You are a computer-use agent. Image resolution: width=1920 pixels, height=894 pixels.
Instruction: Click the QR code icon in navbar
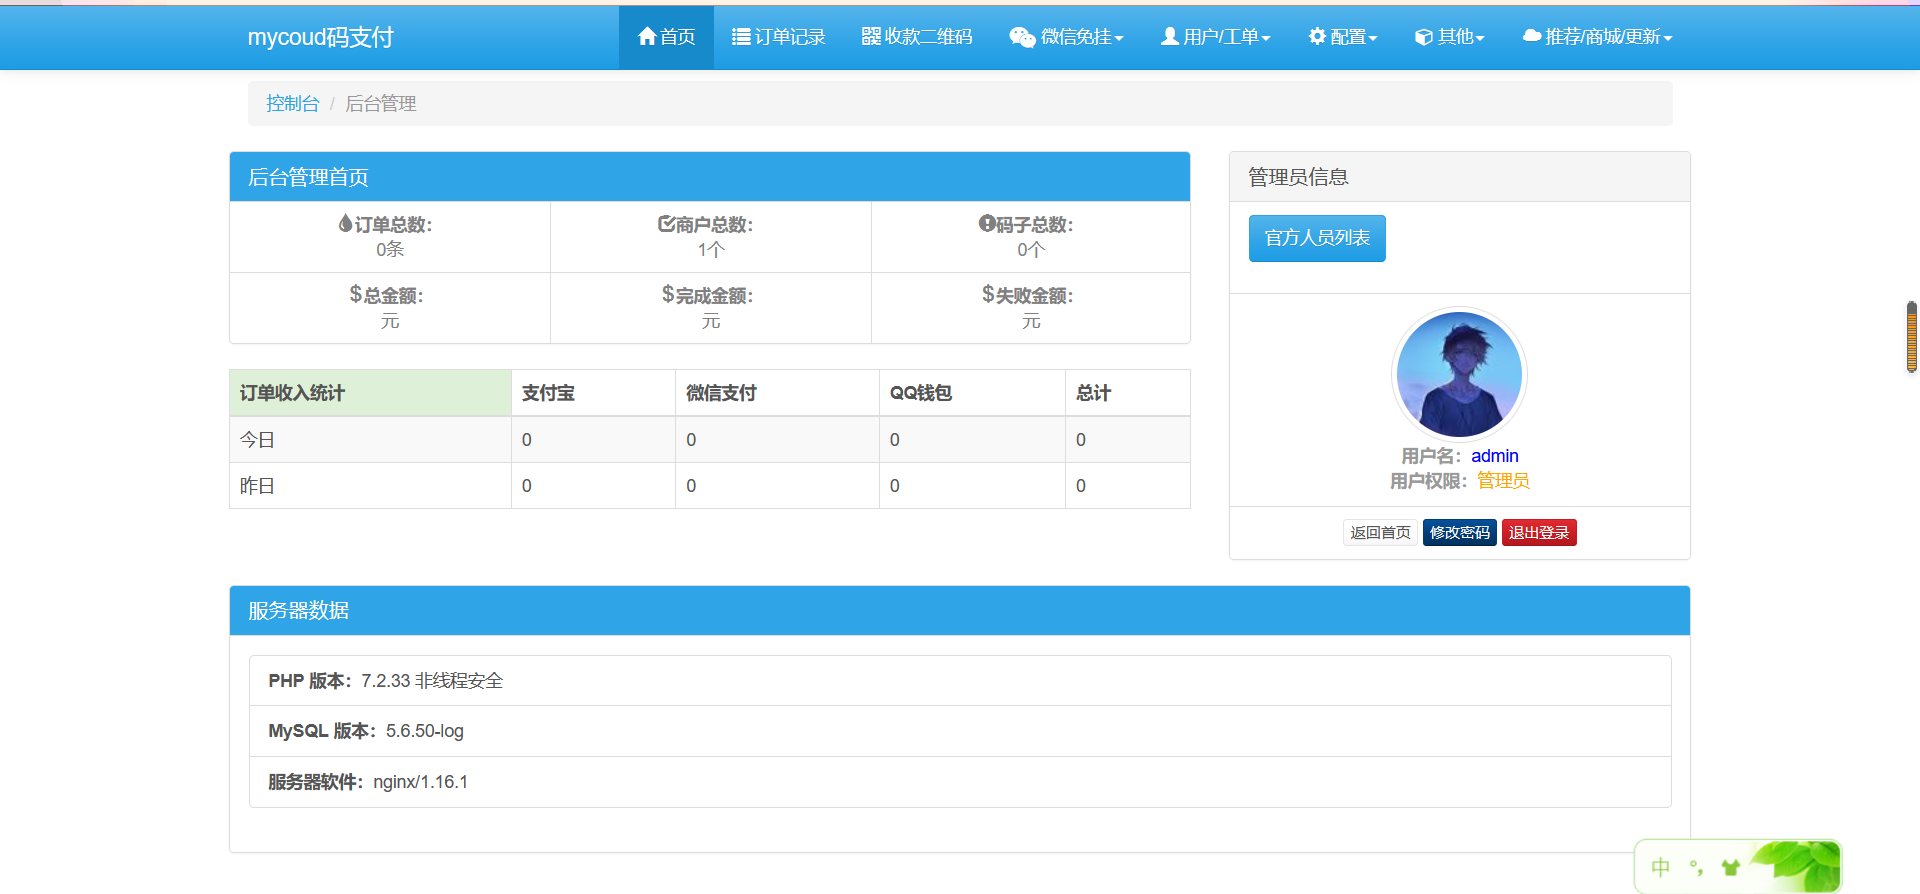(871, 37)
